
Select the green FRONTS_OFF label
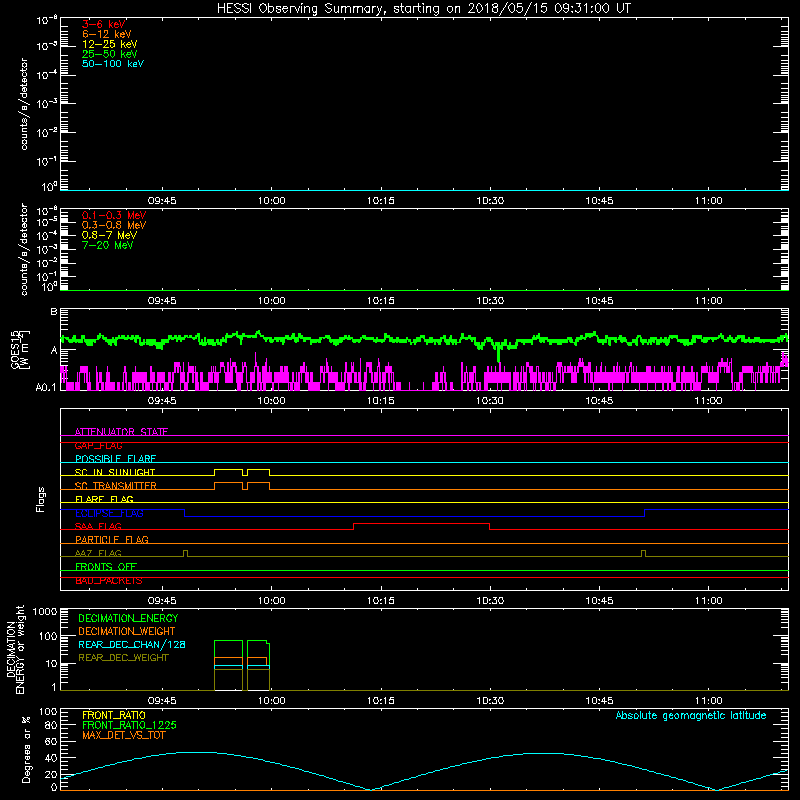coord(106,566)
